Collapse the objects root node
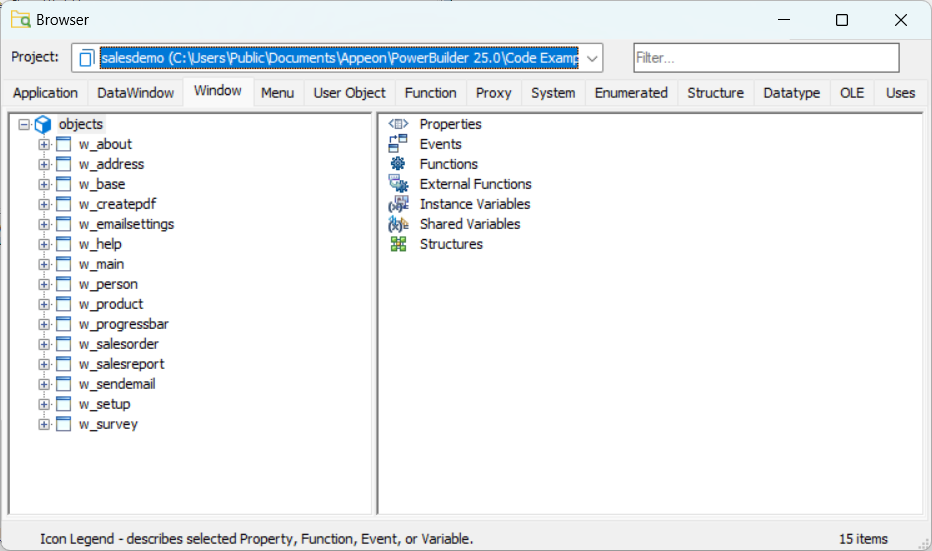 24,125
